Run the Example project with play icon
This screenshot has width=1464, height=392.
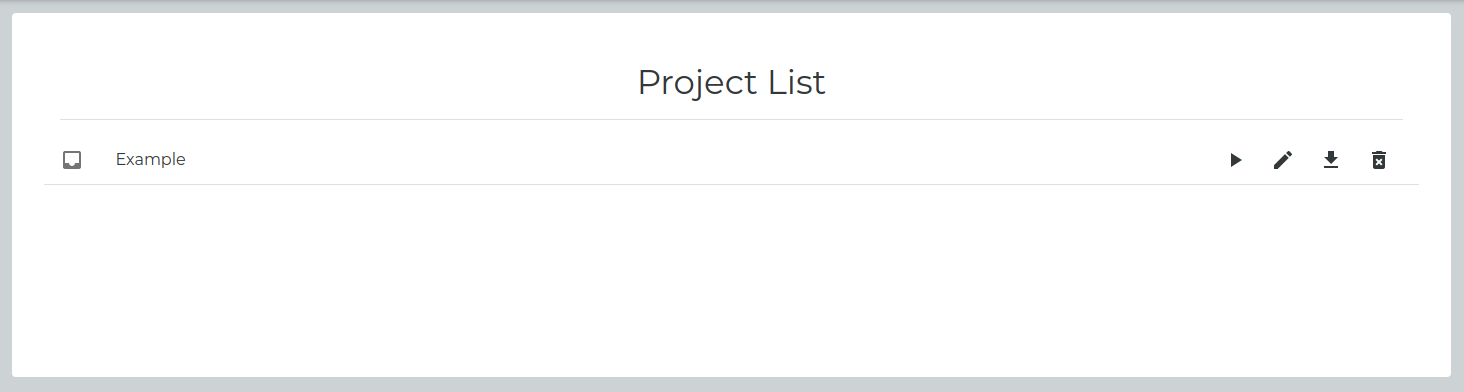tap(1236, 160)
